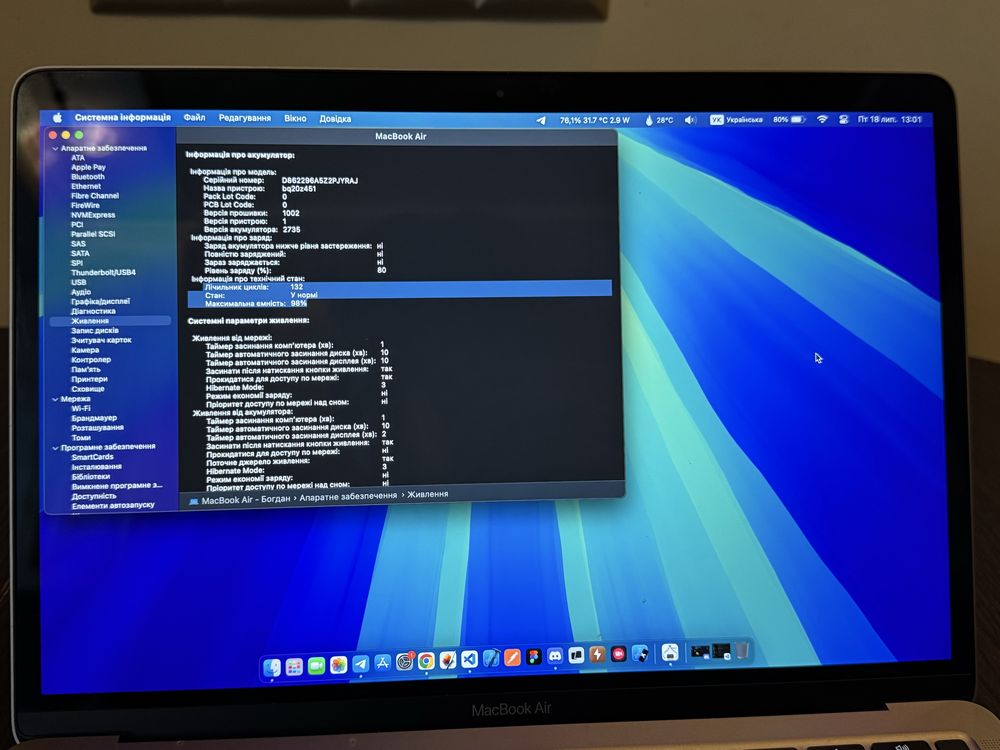This screenshot has width=1000, height=750.
Task: Select Thunderbolt/USB4 in the sidebar
Action: click(x=103, y=272)
